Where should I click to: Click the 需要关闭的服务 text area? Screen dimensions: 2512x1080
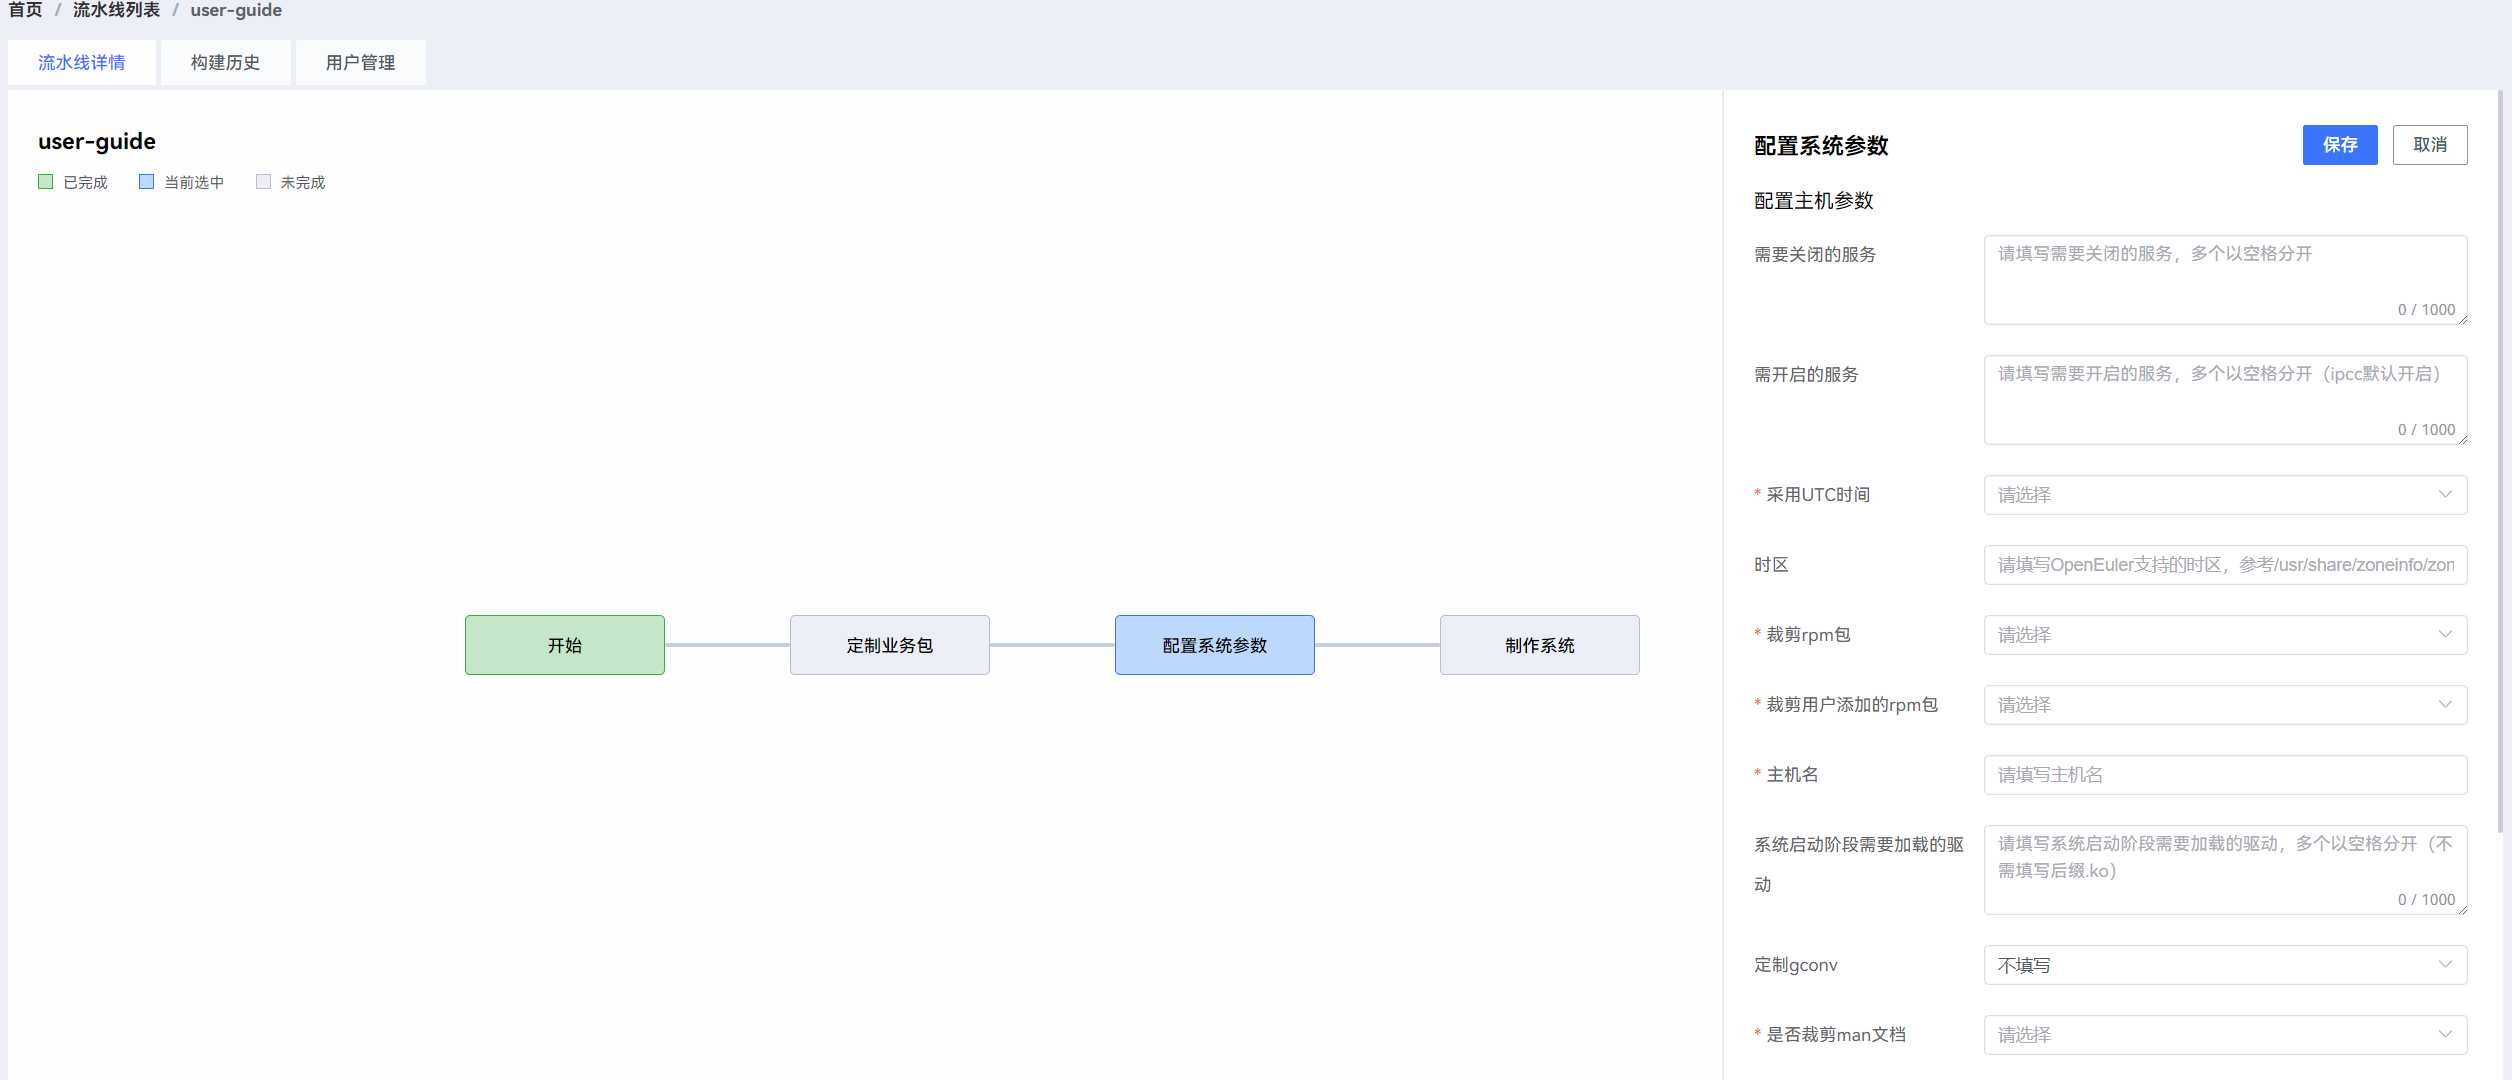2224,278
